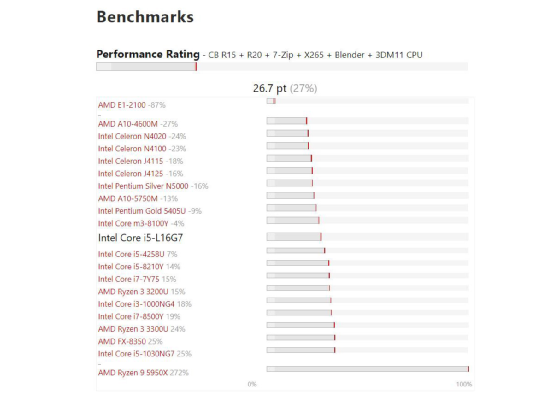The width and height of the screenshot is (554, 398).
Task: Open the Intel Celeron J4115 link
Action: coord(130,161)
